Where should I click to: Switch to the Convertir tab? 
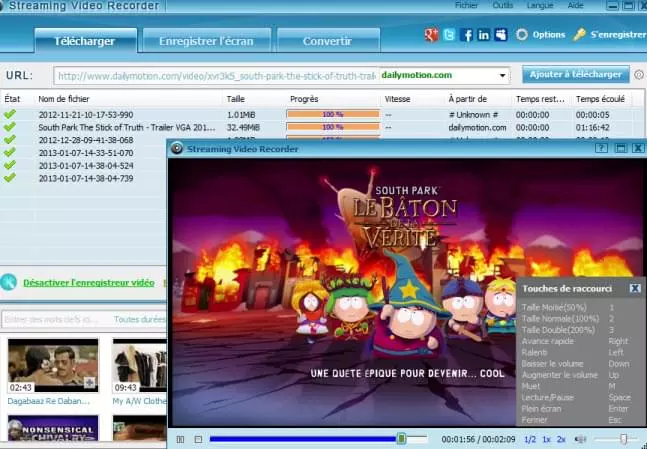pos(328,41)
